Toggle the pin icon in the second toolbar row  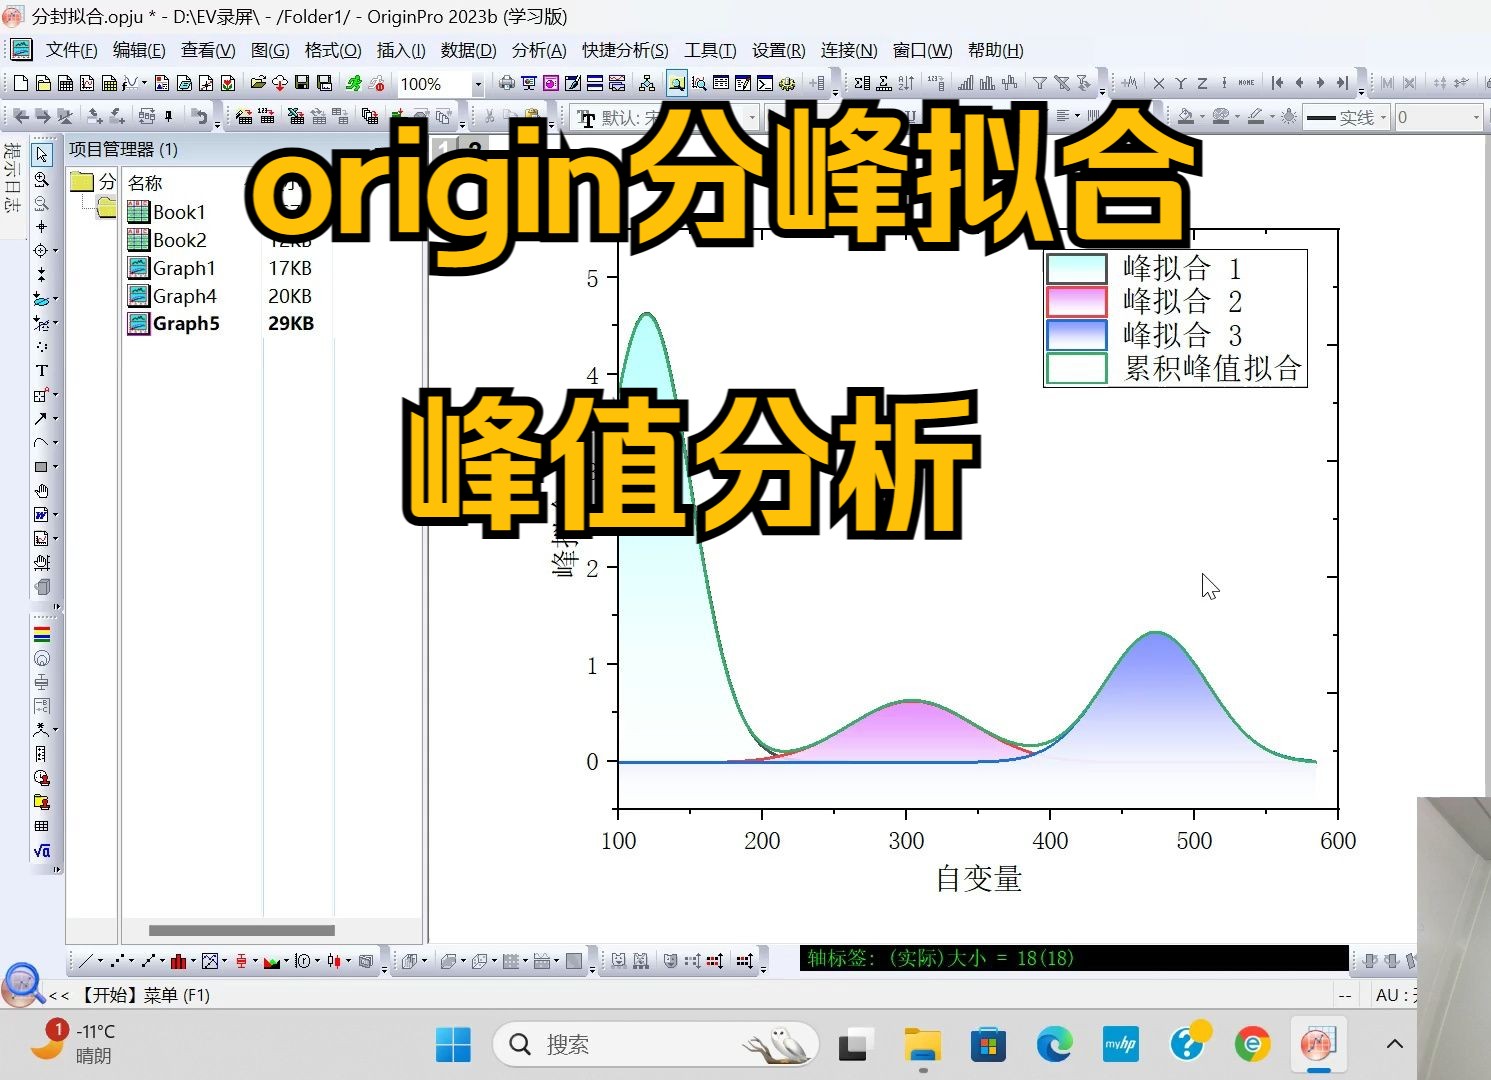tap(168, 115)
